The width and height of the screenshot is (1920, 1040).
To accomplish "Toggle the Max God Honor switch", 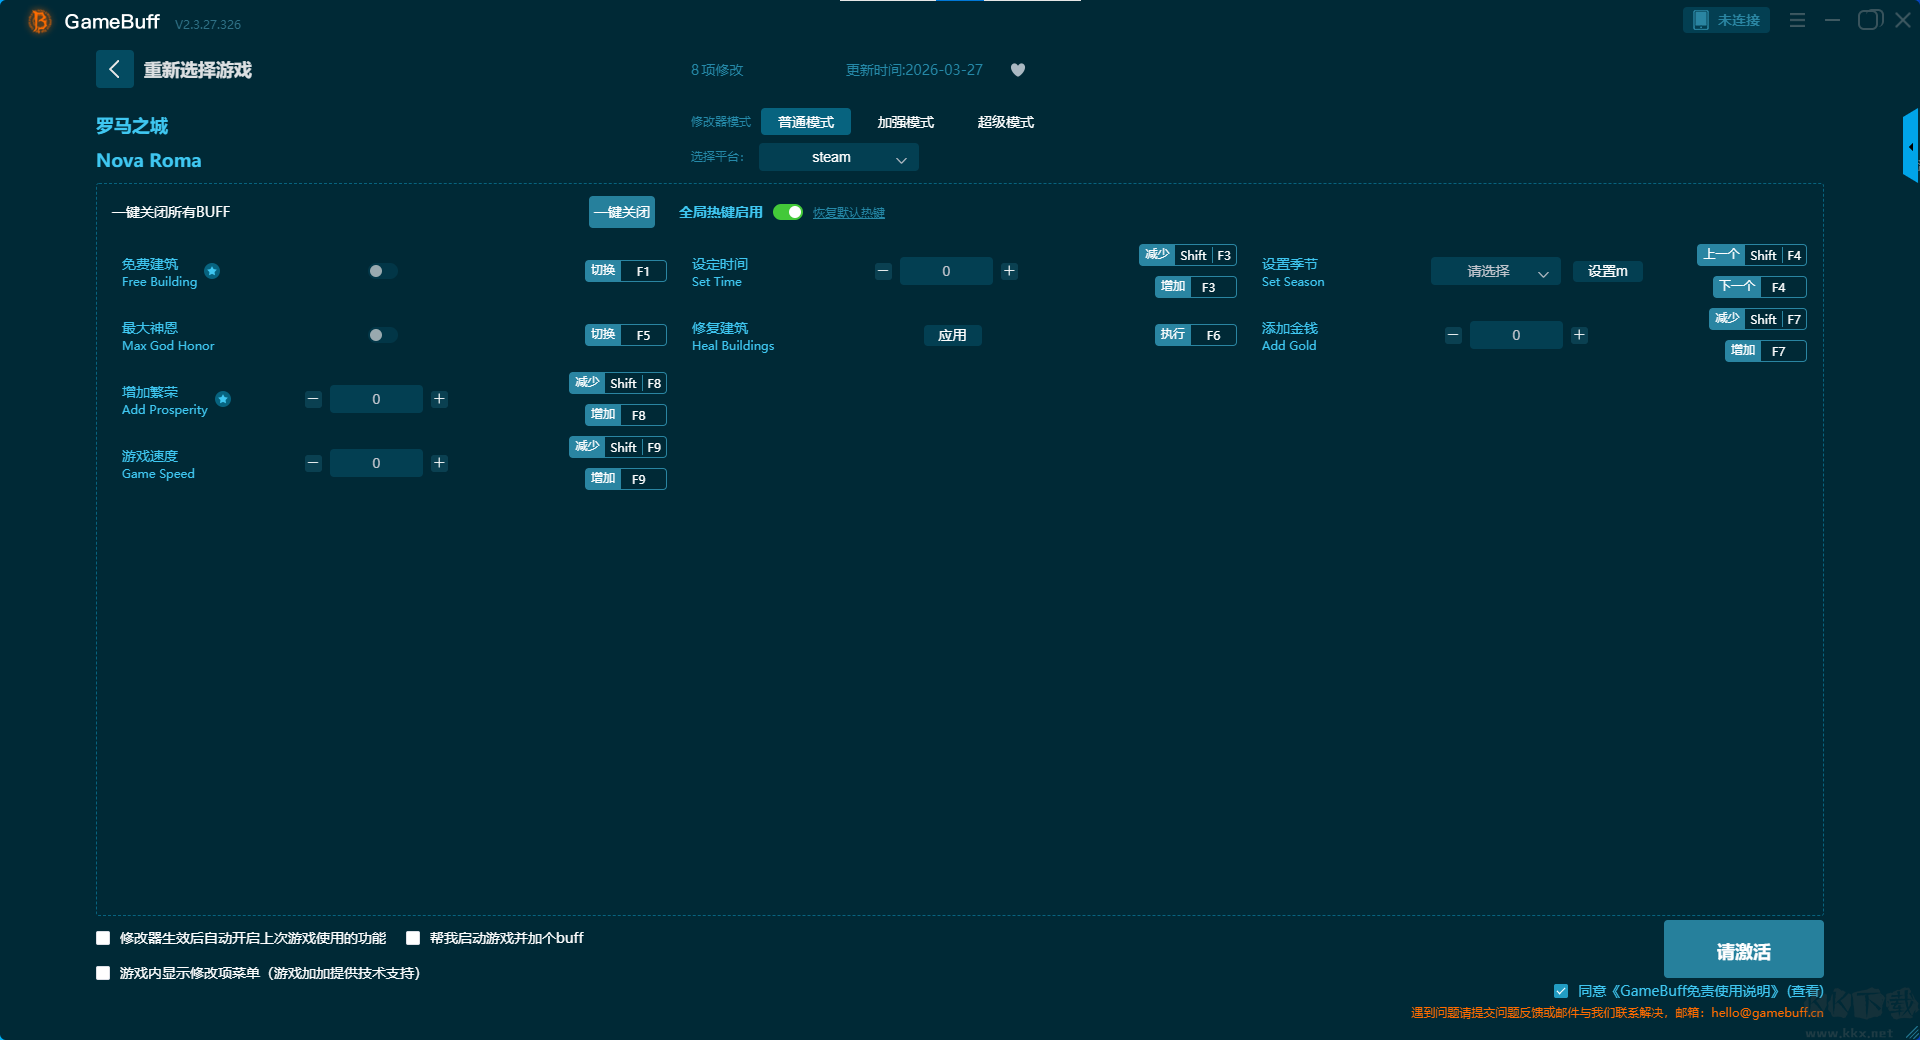I will 382,335.
